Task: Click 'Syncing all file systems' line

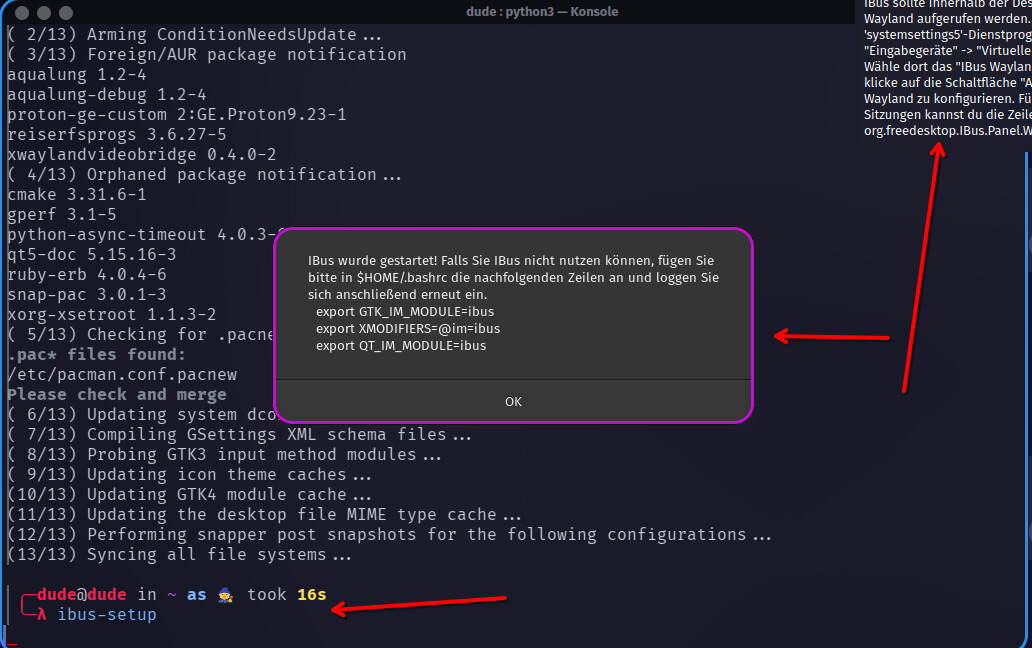Action: click(x=180, y=555)
